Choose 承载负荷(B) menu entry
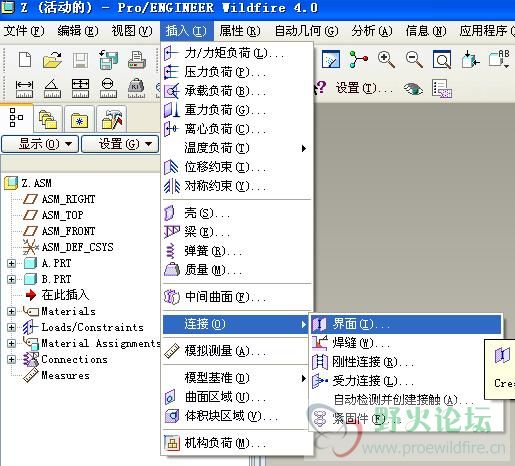The image size is (515, 466). (237, 91)
